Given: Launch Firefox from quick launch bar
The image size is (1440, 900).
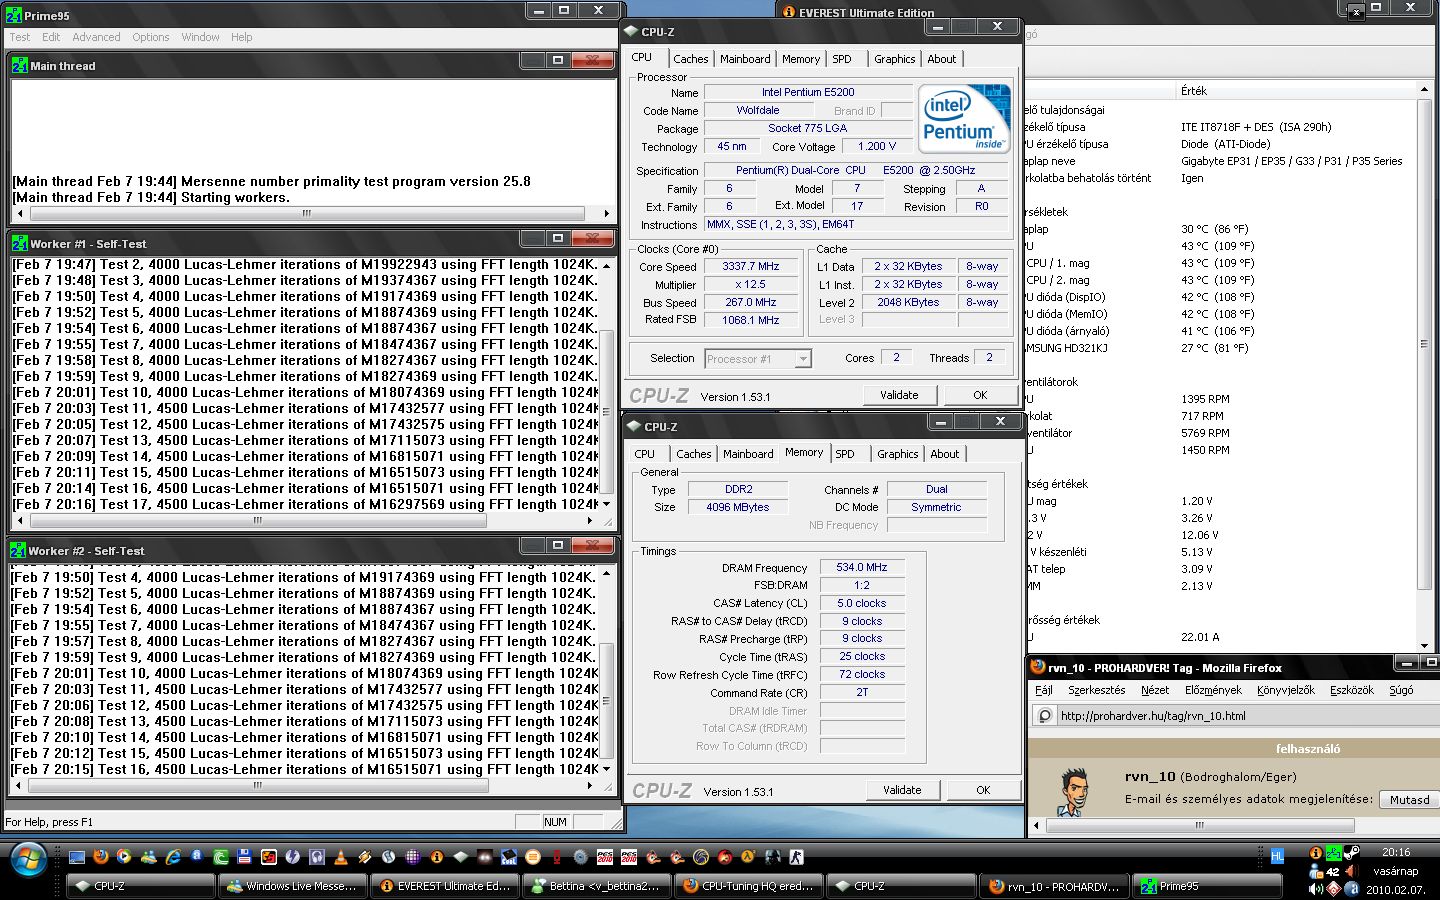Looking at the screenshot, I should pos(101,857).
